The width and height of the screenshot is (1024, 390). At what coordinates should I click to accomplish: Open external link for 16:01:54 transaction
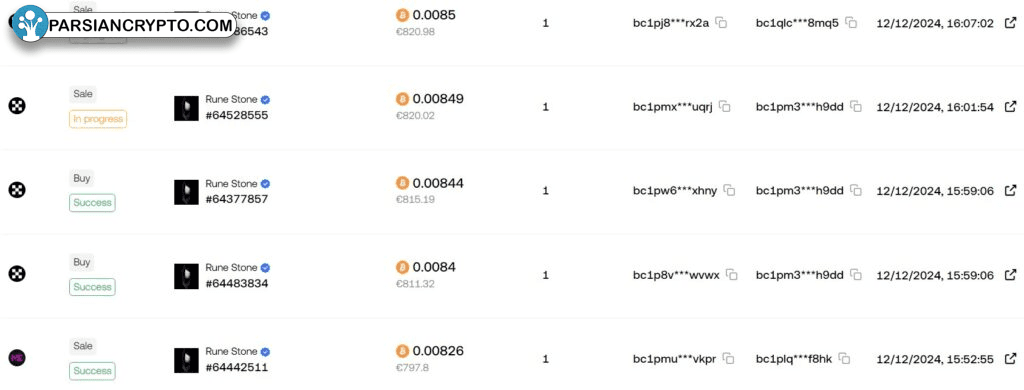1010,106
